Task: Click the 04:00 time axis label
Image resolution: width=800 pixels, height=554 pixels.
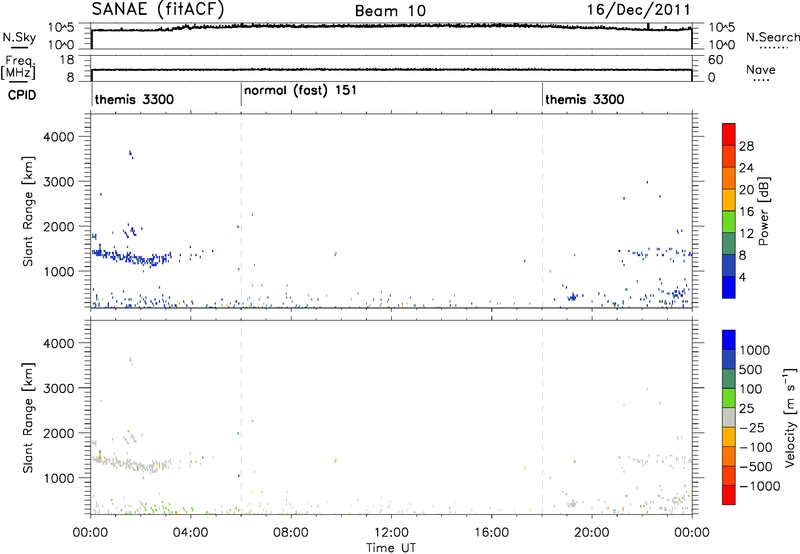Action: pyautogui.click(x=191, y=533)
